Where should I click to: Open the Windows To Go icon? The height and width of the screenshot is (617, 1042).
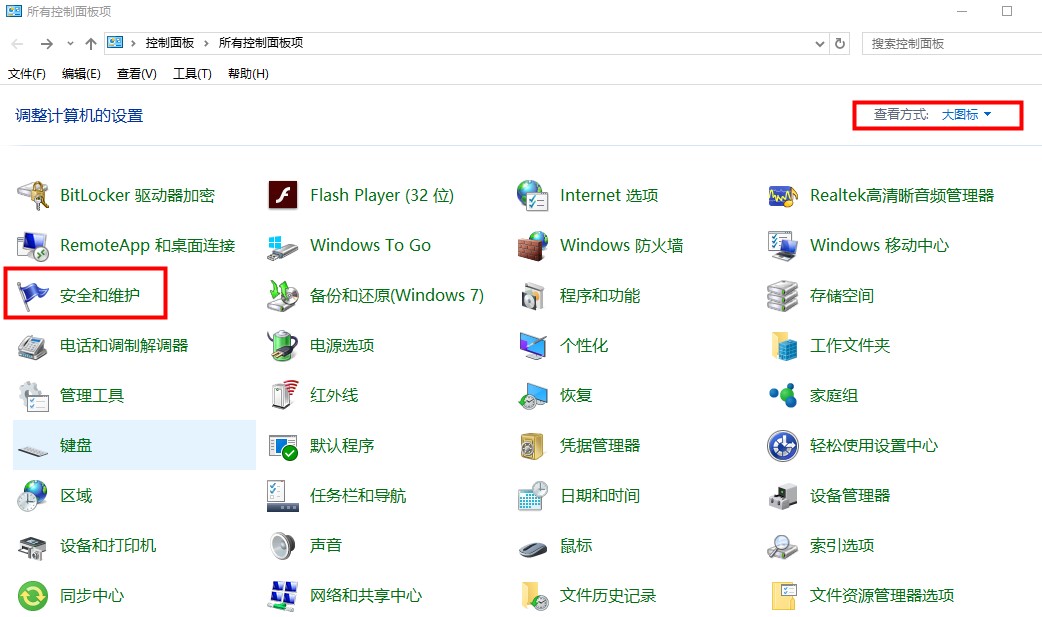(x=282, y=246)
